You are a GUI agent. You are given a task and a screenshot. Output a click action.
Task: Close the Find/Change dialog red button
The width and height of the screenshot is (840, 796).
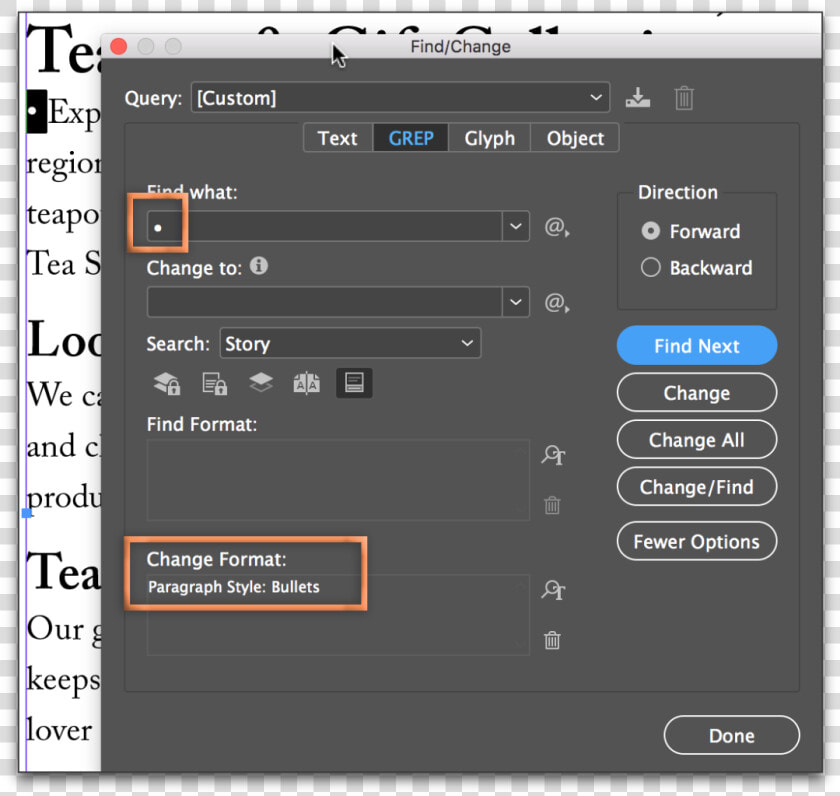[x=118, y=47]
